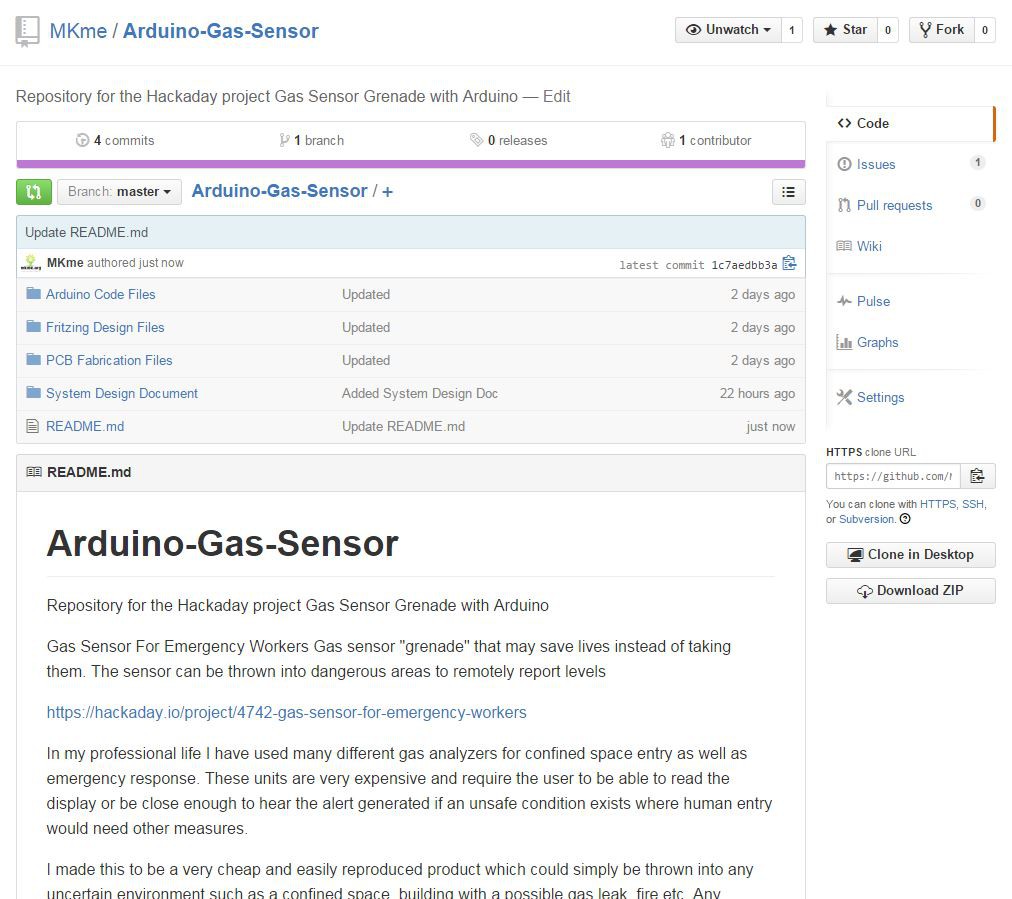This screenshot has height=899, width=1012.
Task: Click the Clone in Desktop button
Action: [911, 554]
